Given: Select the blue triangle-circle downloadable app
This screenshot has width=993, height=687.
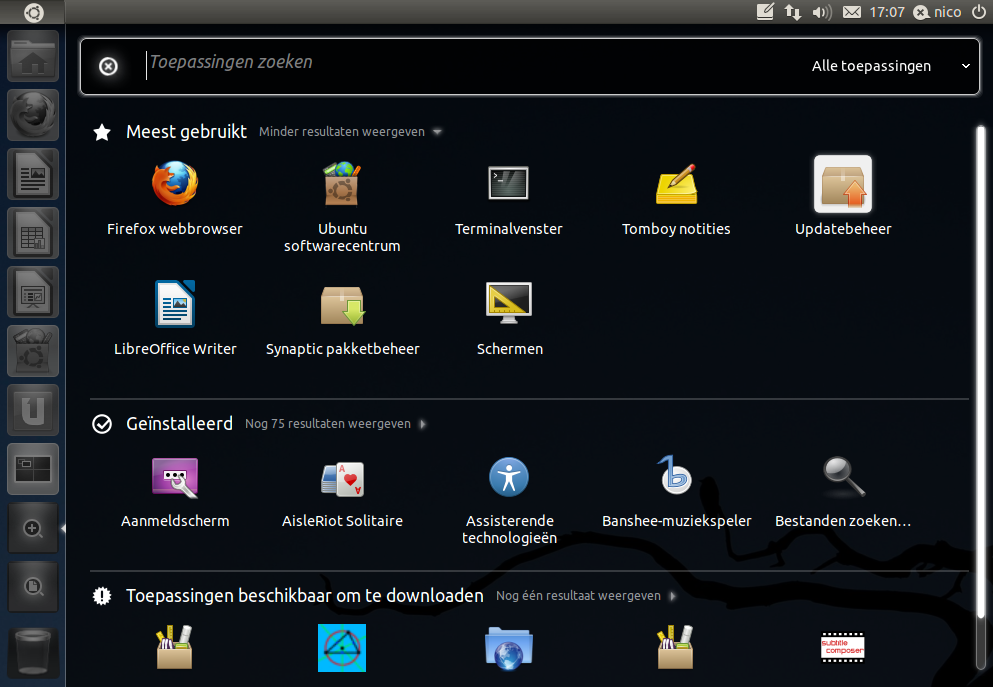Looking at the screenshot, I should click(342, 648).
